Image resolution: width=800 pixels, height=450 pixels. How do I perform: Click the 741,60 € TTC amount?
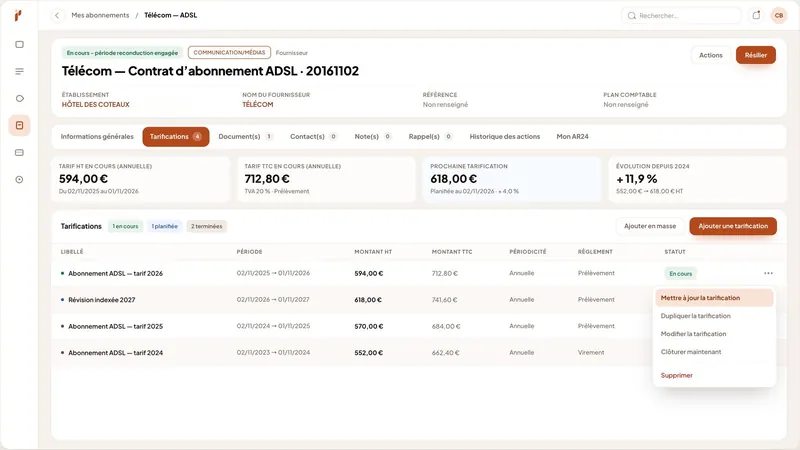[444, 300]
